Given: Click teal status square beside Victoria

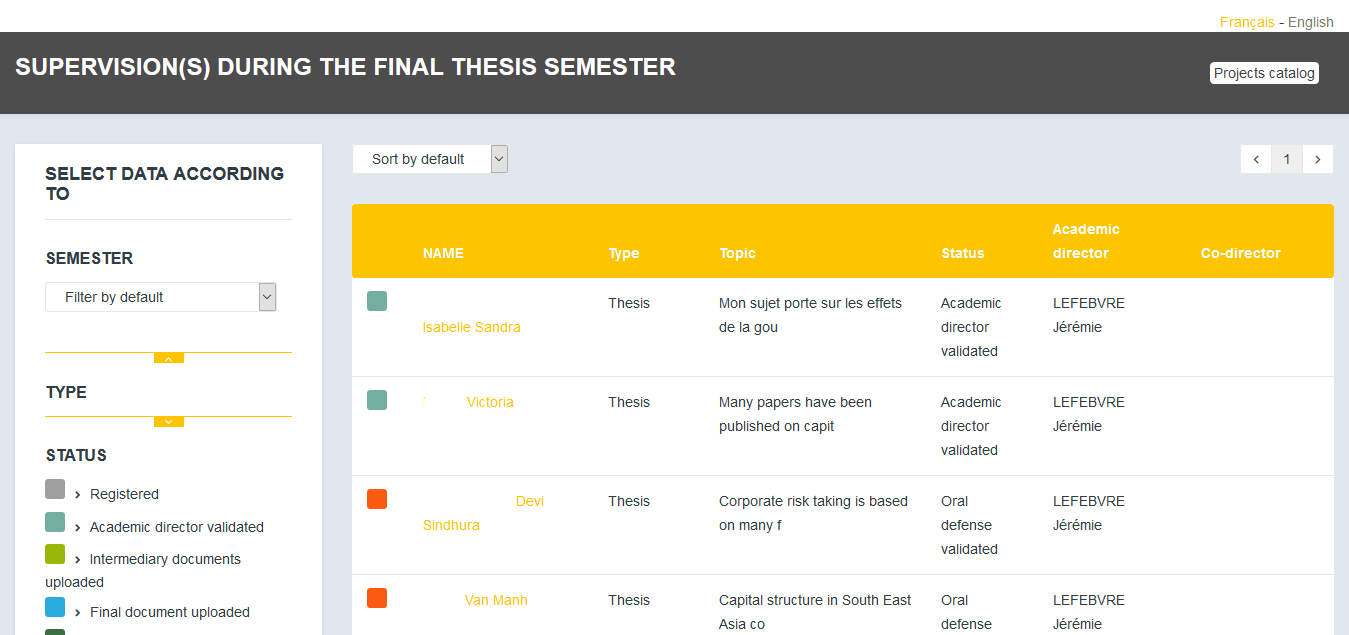Looking at the screenshot, I should [x=377, y=400].
